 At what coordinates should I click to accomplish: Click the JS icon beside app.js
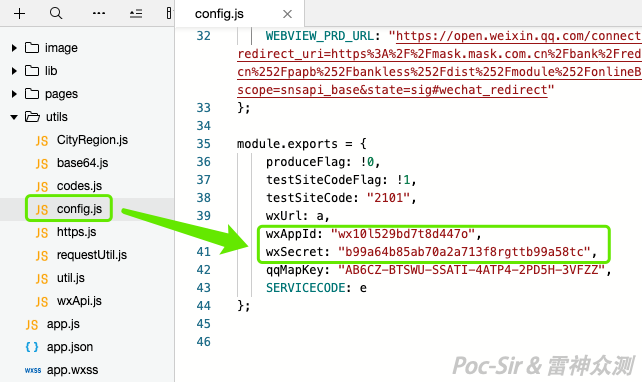[32, 325]
